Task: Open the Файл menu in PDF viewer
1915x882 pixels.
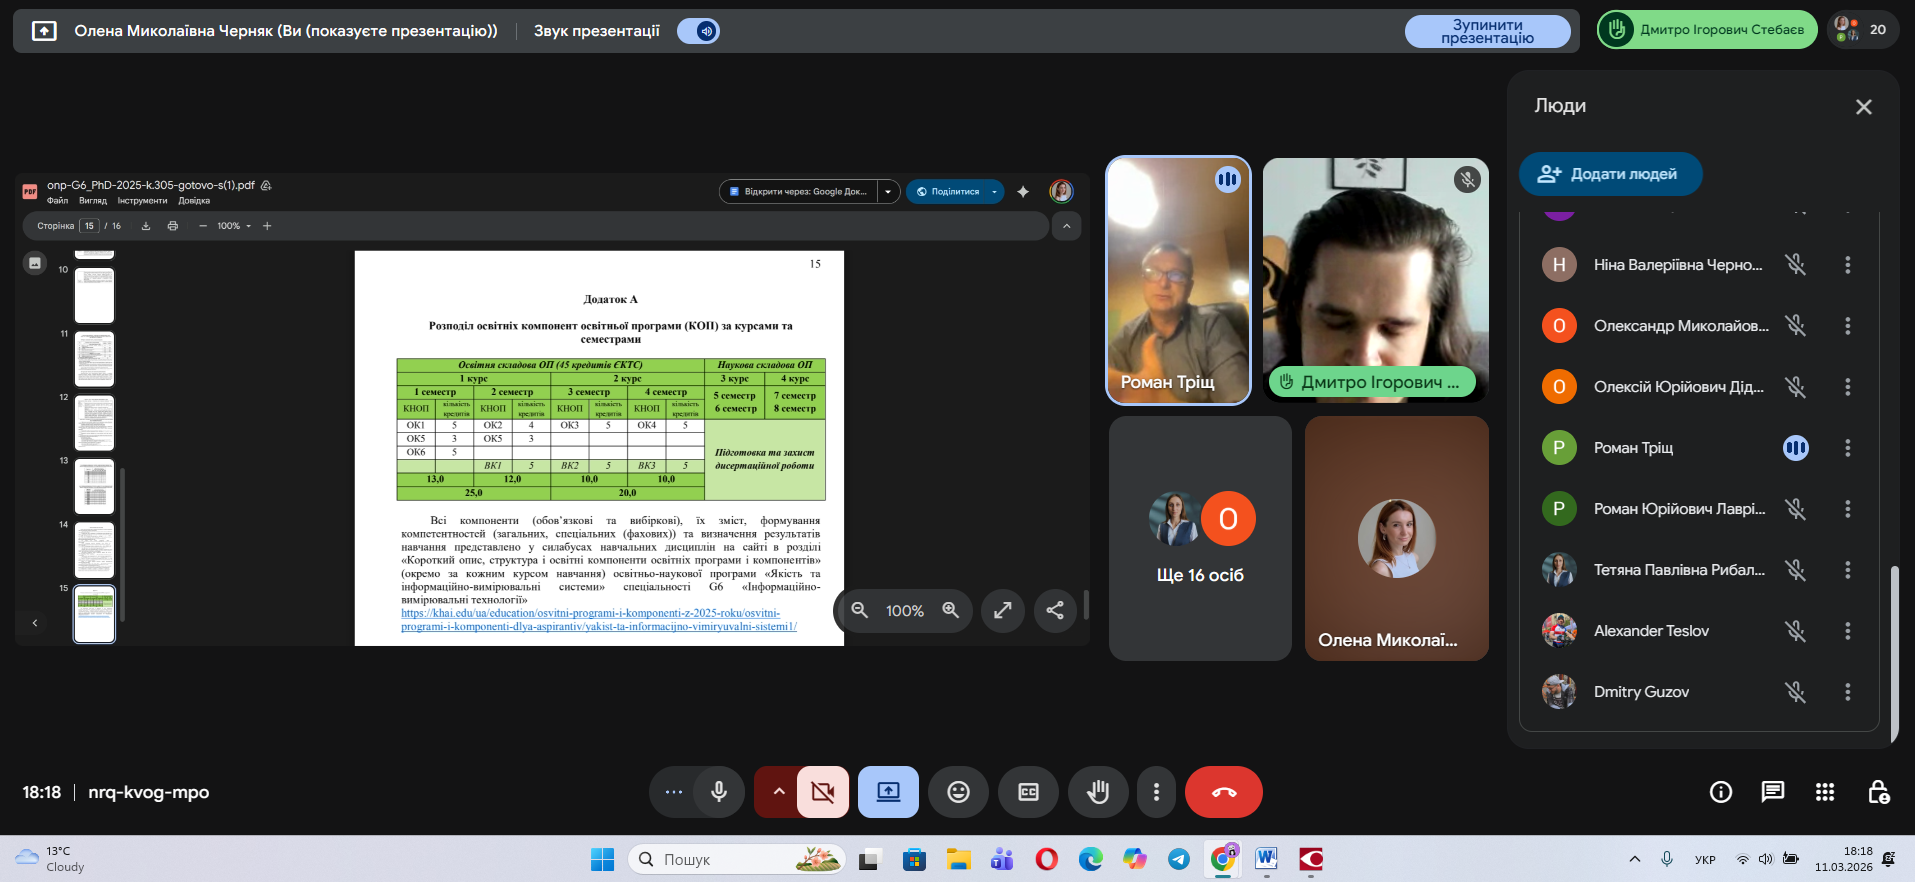Action: click(x=57, y=201)
